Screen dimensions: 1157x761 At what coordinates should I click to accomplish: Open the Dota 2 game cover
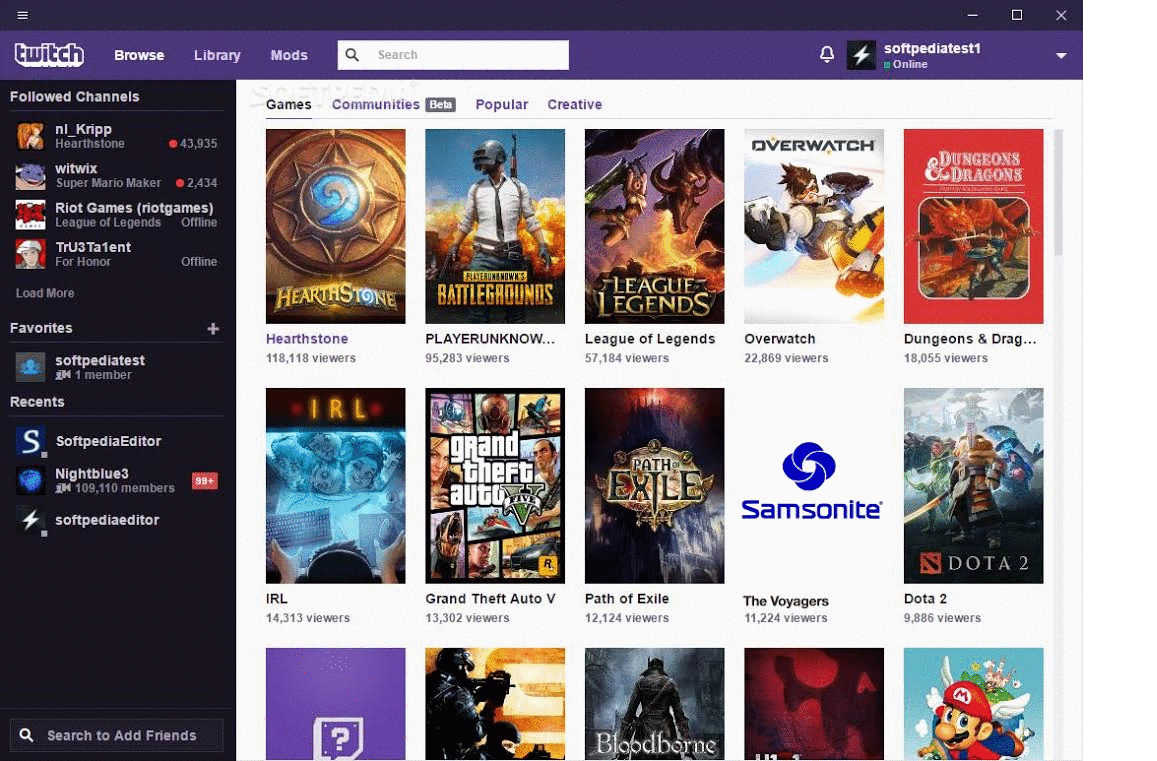pyautogui.click(x=973, y=486)
